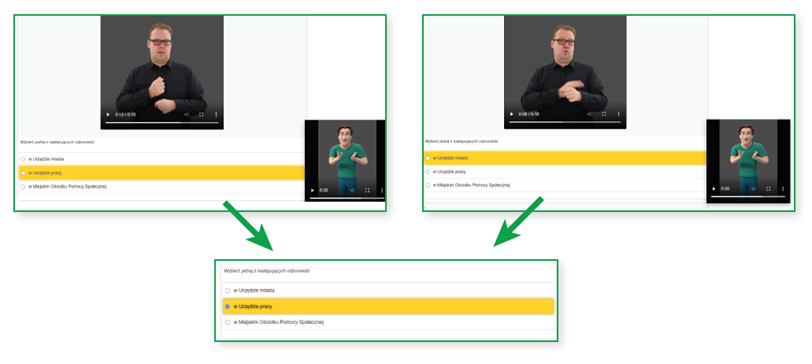
Task: Select 'w Urzędzie miasta' radio in the bottom panel
Action: tap(227, 290)
